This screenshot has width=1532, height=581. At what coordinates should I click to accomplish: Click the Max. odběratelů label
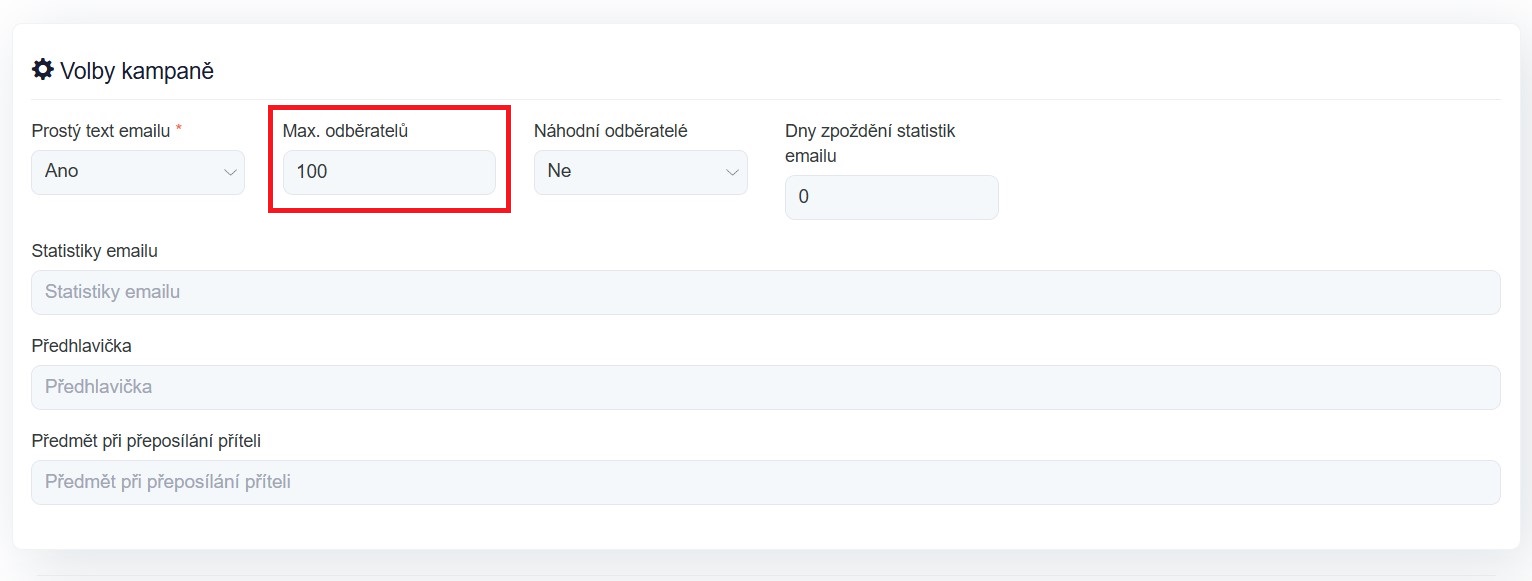pyautogui.click(x=345, y=131)
